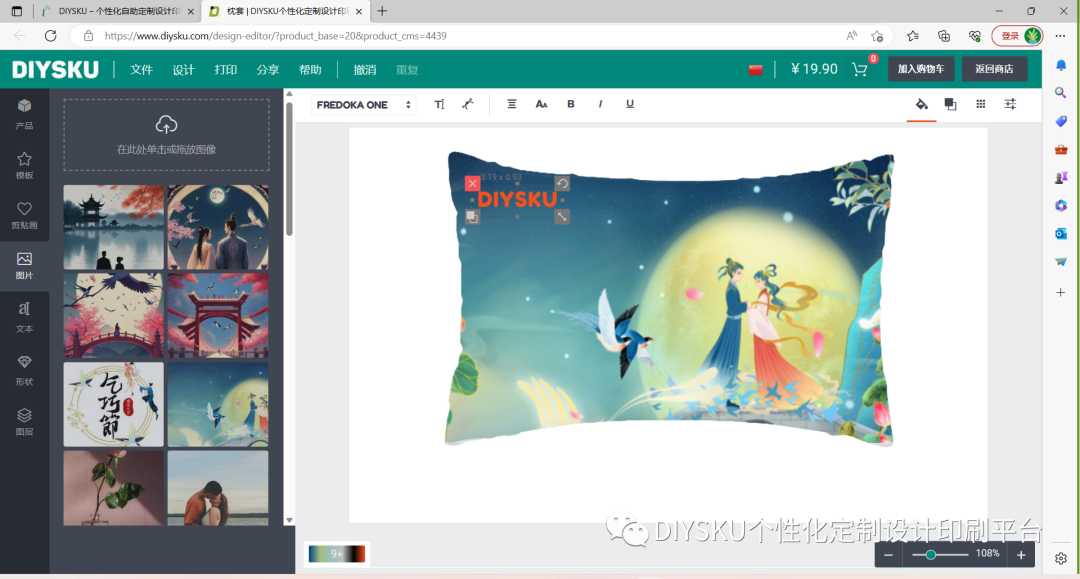Image resolution: width=1080 pixels, height=579 pixels.
Task: Change language via the red flag icon
Action: 756,70
